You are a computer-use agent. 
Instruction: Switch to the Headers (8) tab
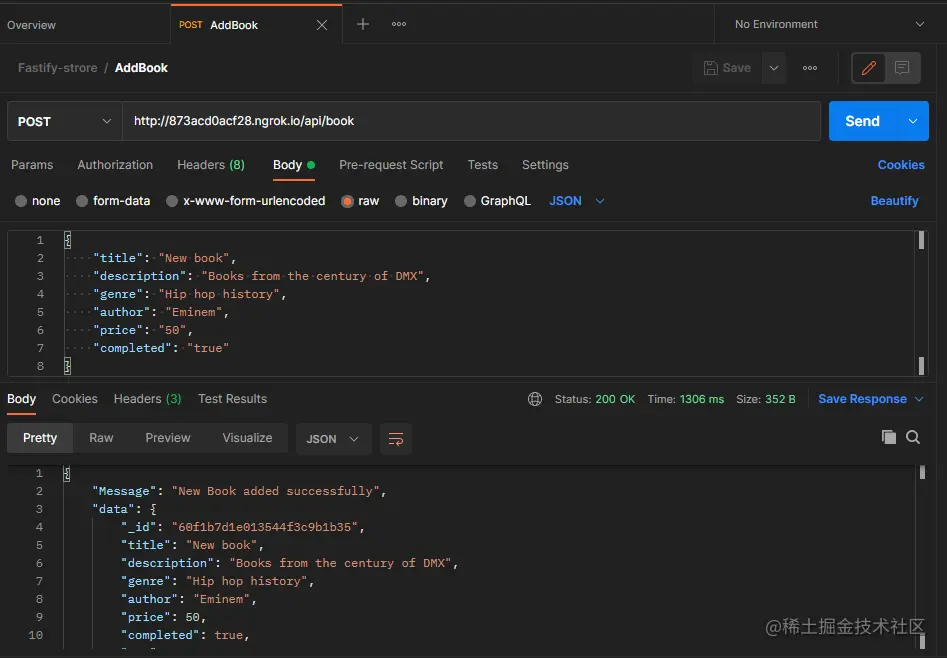[210, 165]
